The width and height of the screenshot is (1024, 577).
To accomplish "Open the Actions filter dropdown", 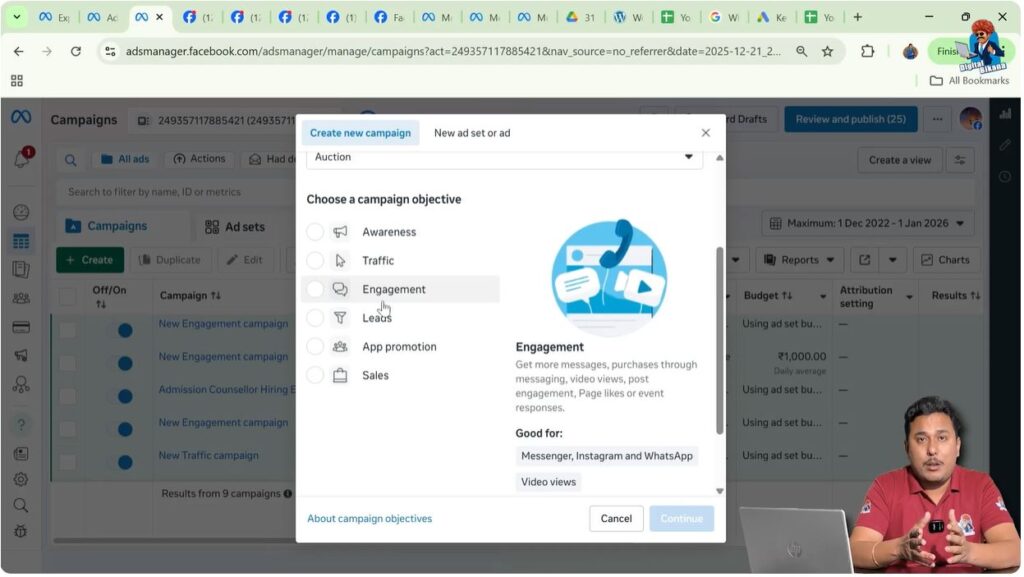I will [200, 159].
